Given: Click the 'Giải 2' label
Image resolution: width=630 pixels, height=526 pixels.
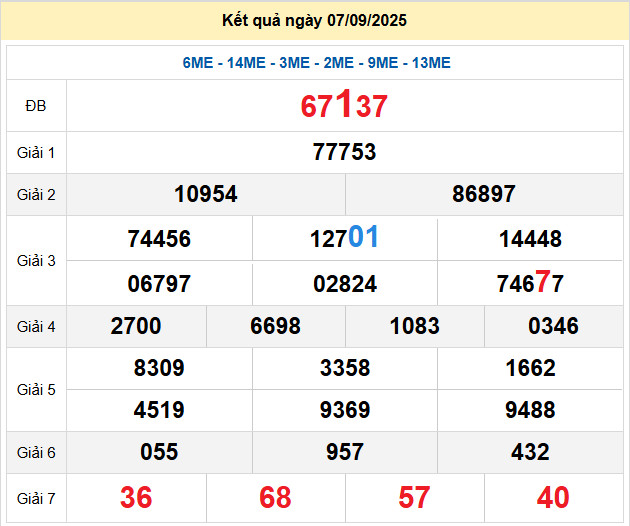Looking at the screenshot, I should coord(36,194).
